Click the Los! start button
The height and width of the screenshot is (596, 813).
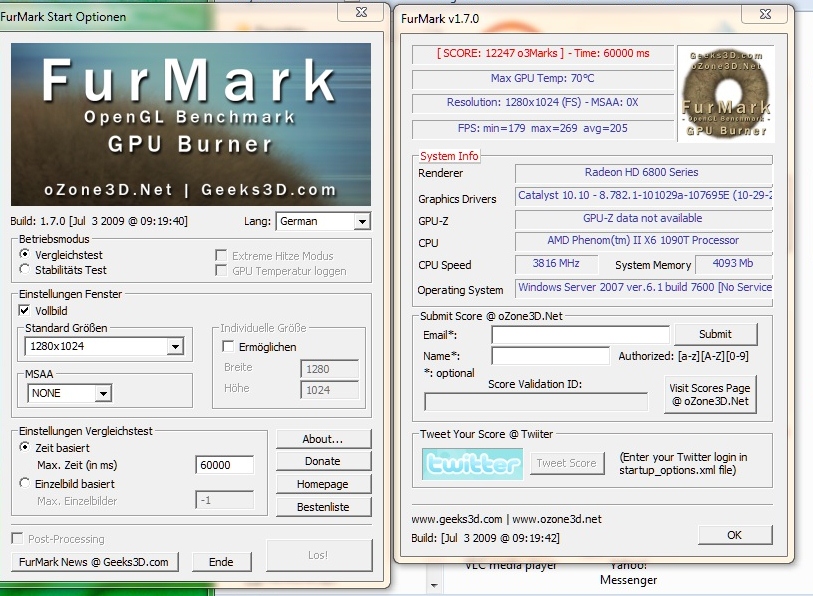(x=319, y=555)
